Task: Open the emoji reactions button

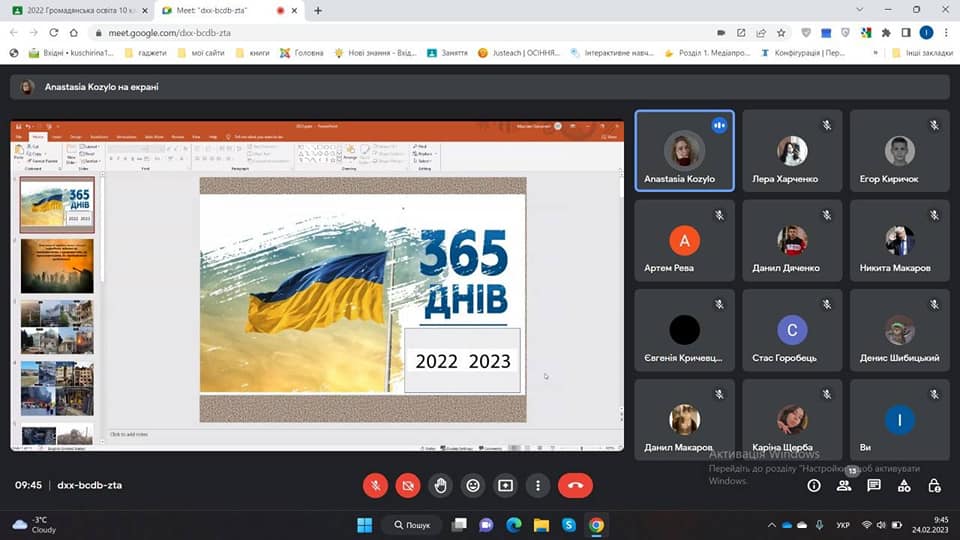Action: coord(473,486)
